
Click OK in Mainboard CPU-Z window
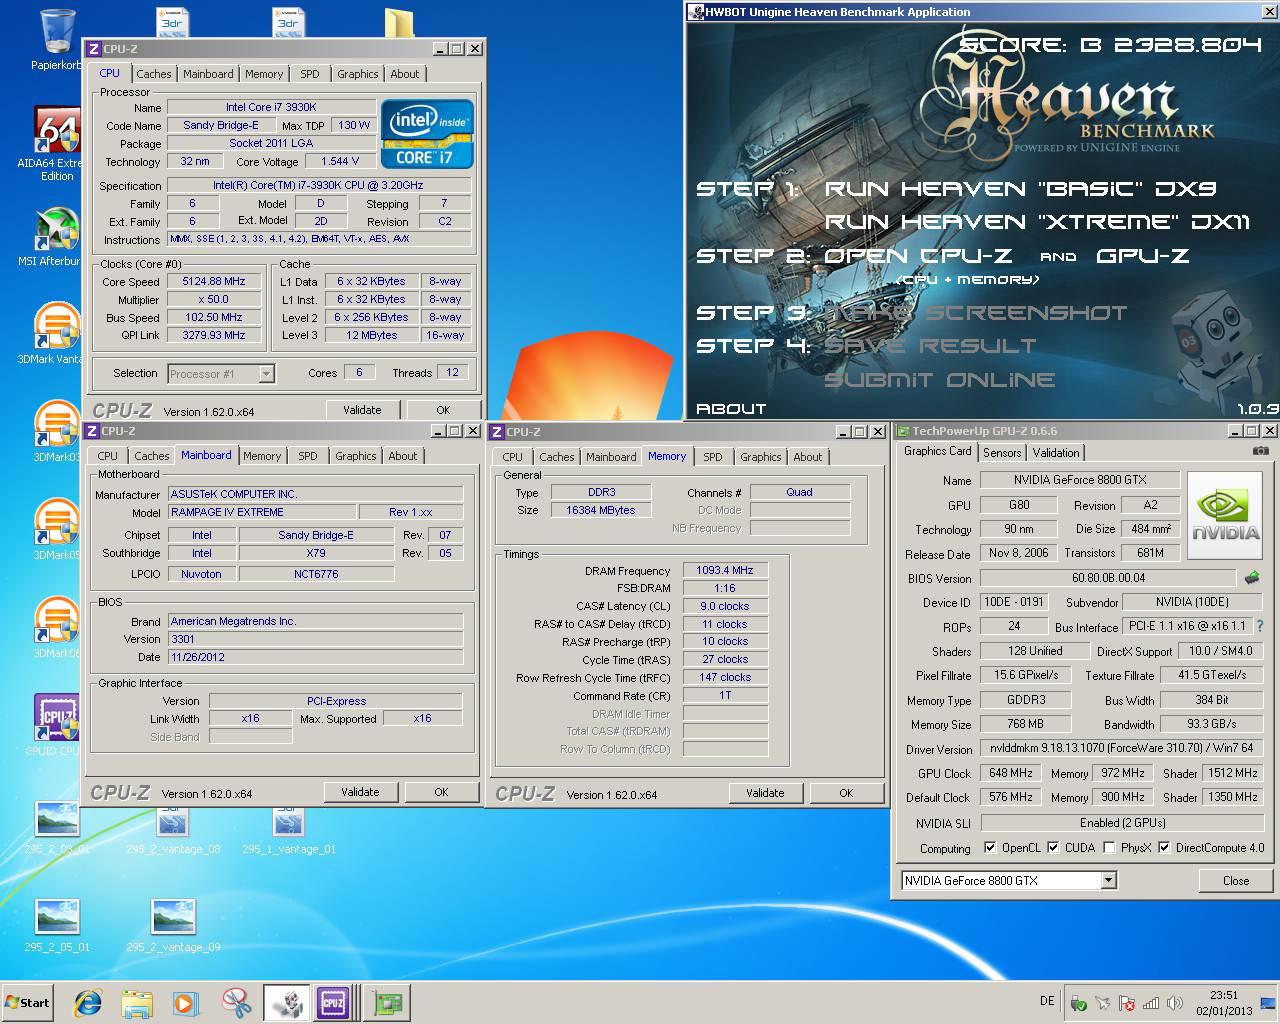[x=441, y=791]
